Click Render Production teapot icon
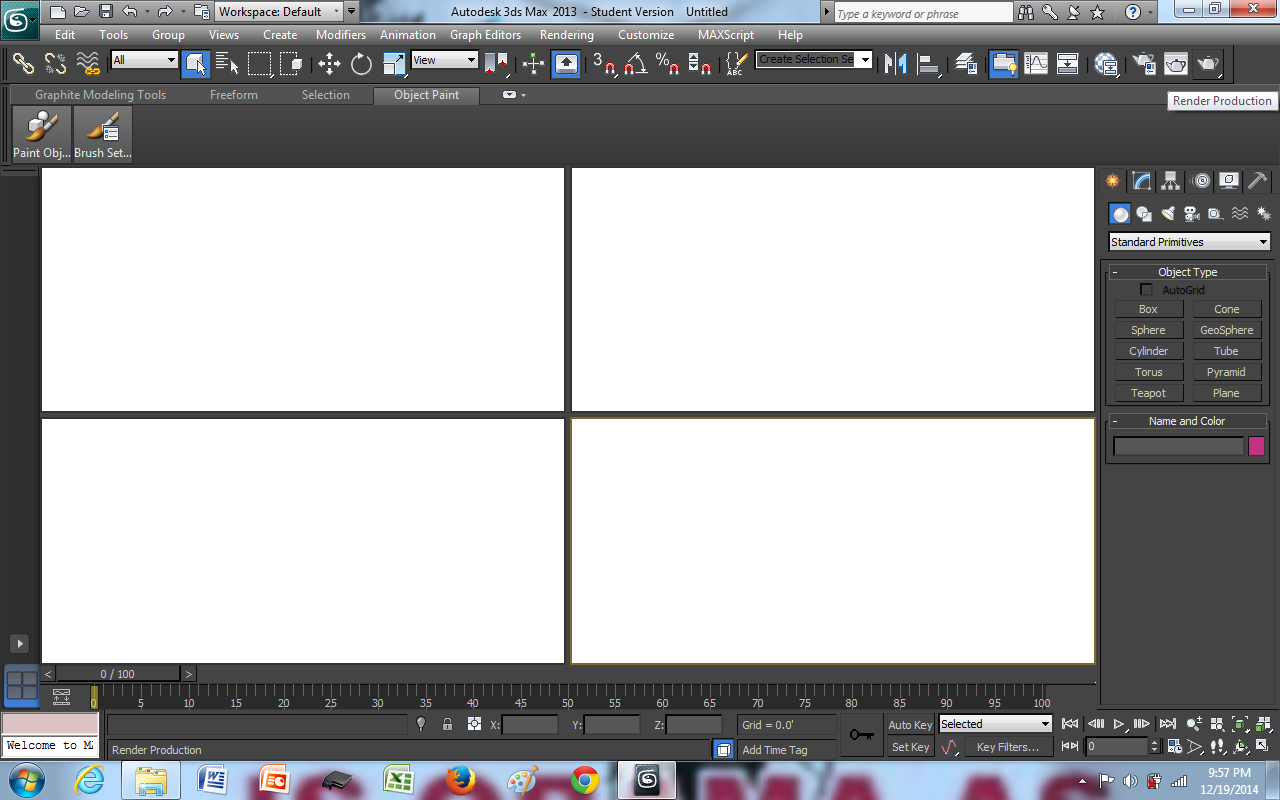 [1209, 64]
